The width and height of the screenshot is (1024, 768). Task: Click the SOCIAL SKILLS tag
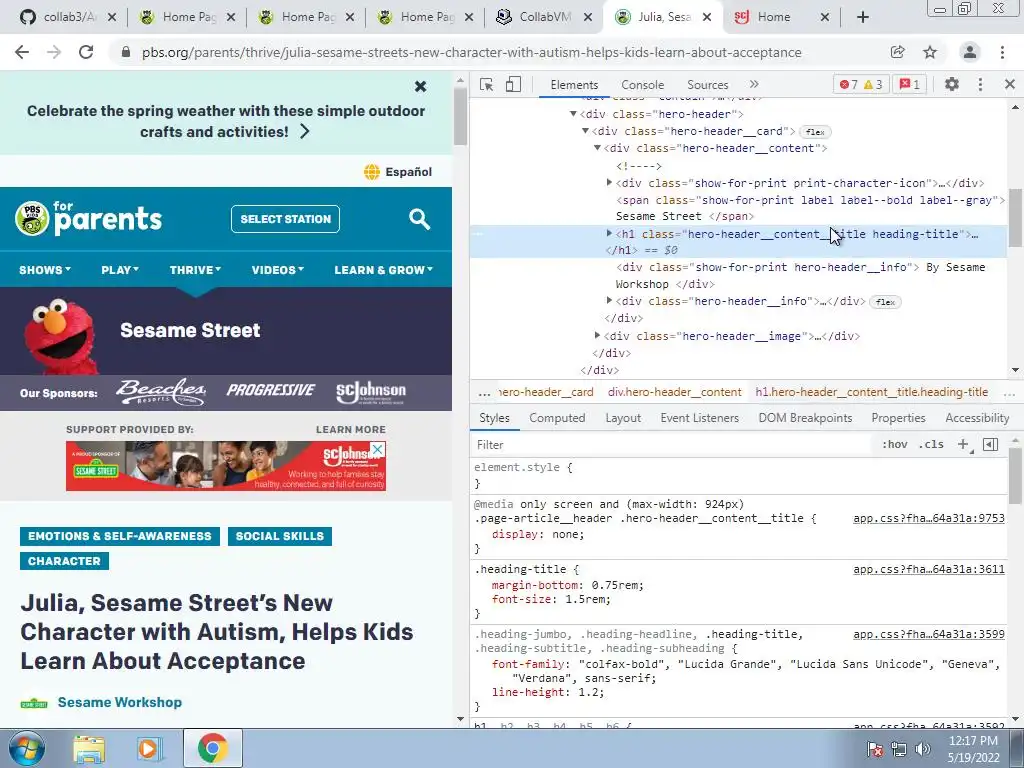click(x=280, y=536)
